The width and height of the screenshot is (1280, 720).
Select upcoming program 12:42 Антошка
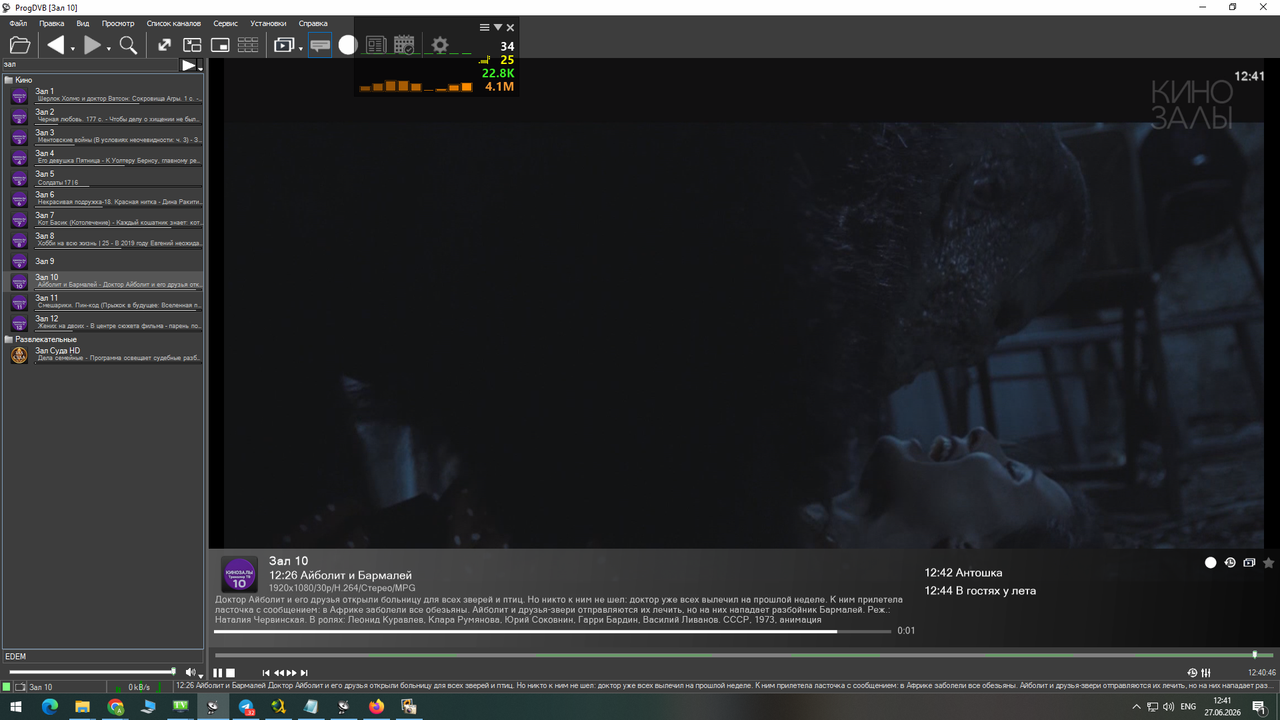(963, 573)
